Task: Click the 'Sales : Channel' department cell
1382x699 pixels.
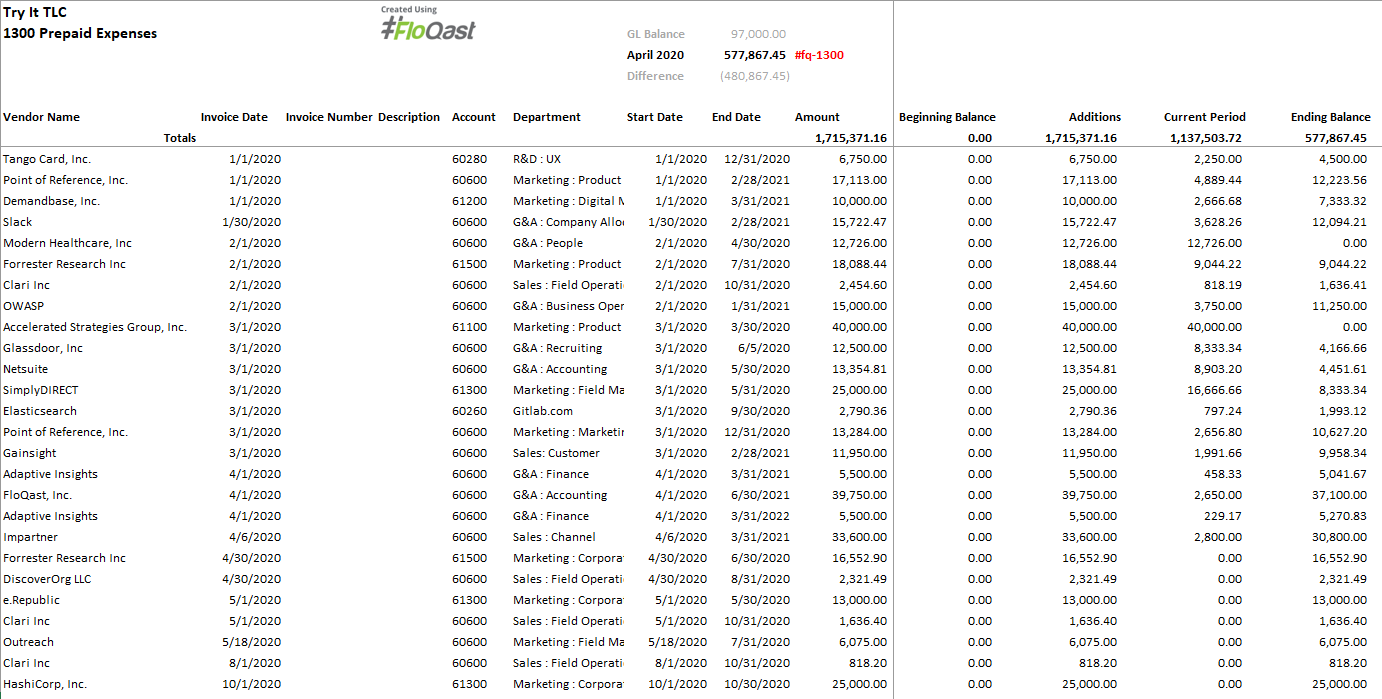Action: pos(554,537)
